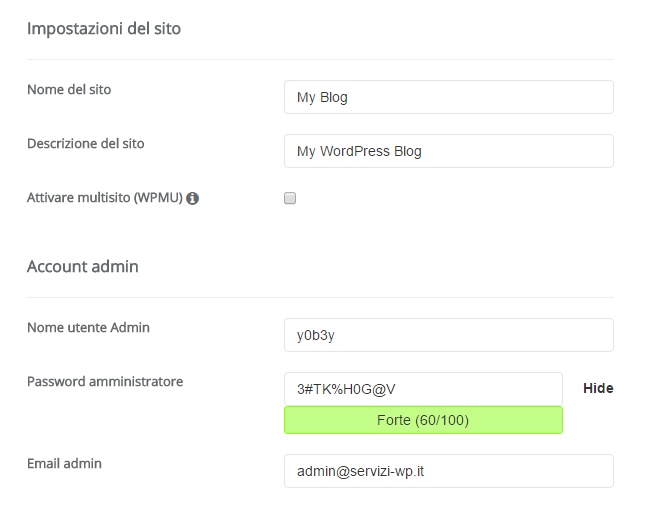645x506 pixels.
Task: Click the "Descrizione del sito" label
Action: [x=85, y=143]
